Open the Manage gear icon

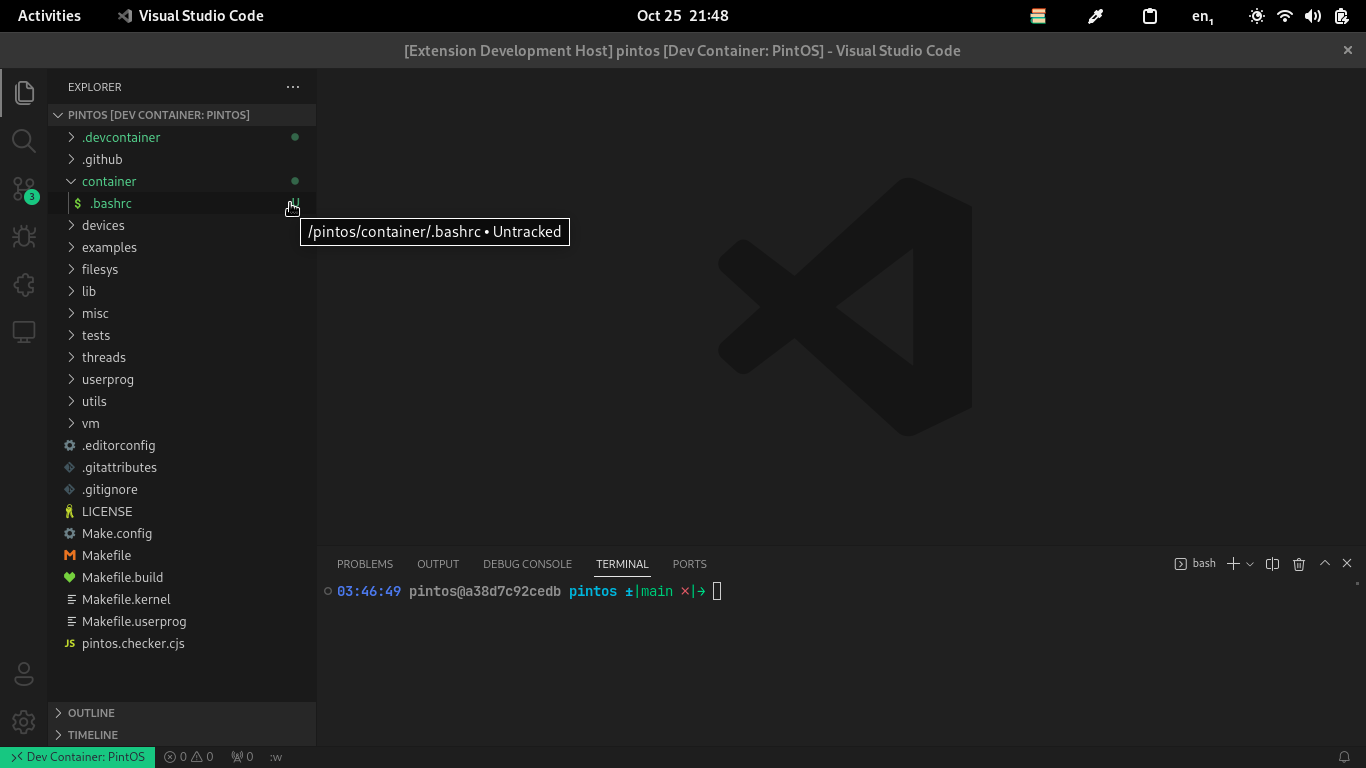coord(24,721)
